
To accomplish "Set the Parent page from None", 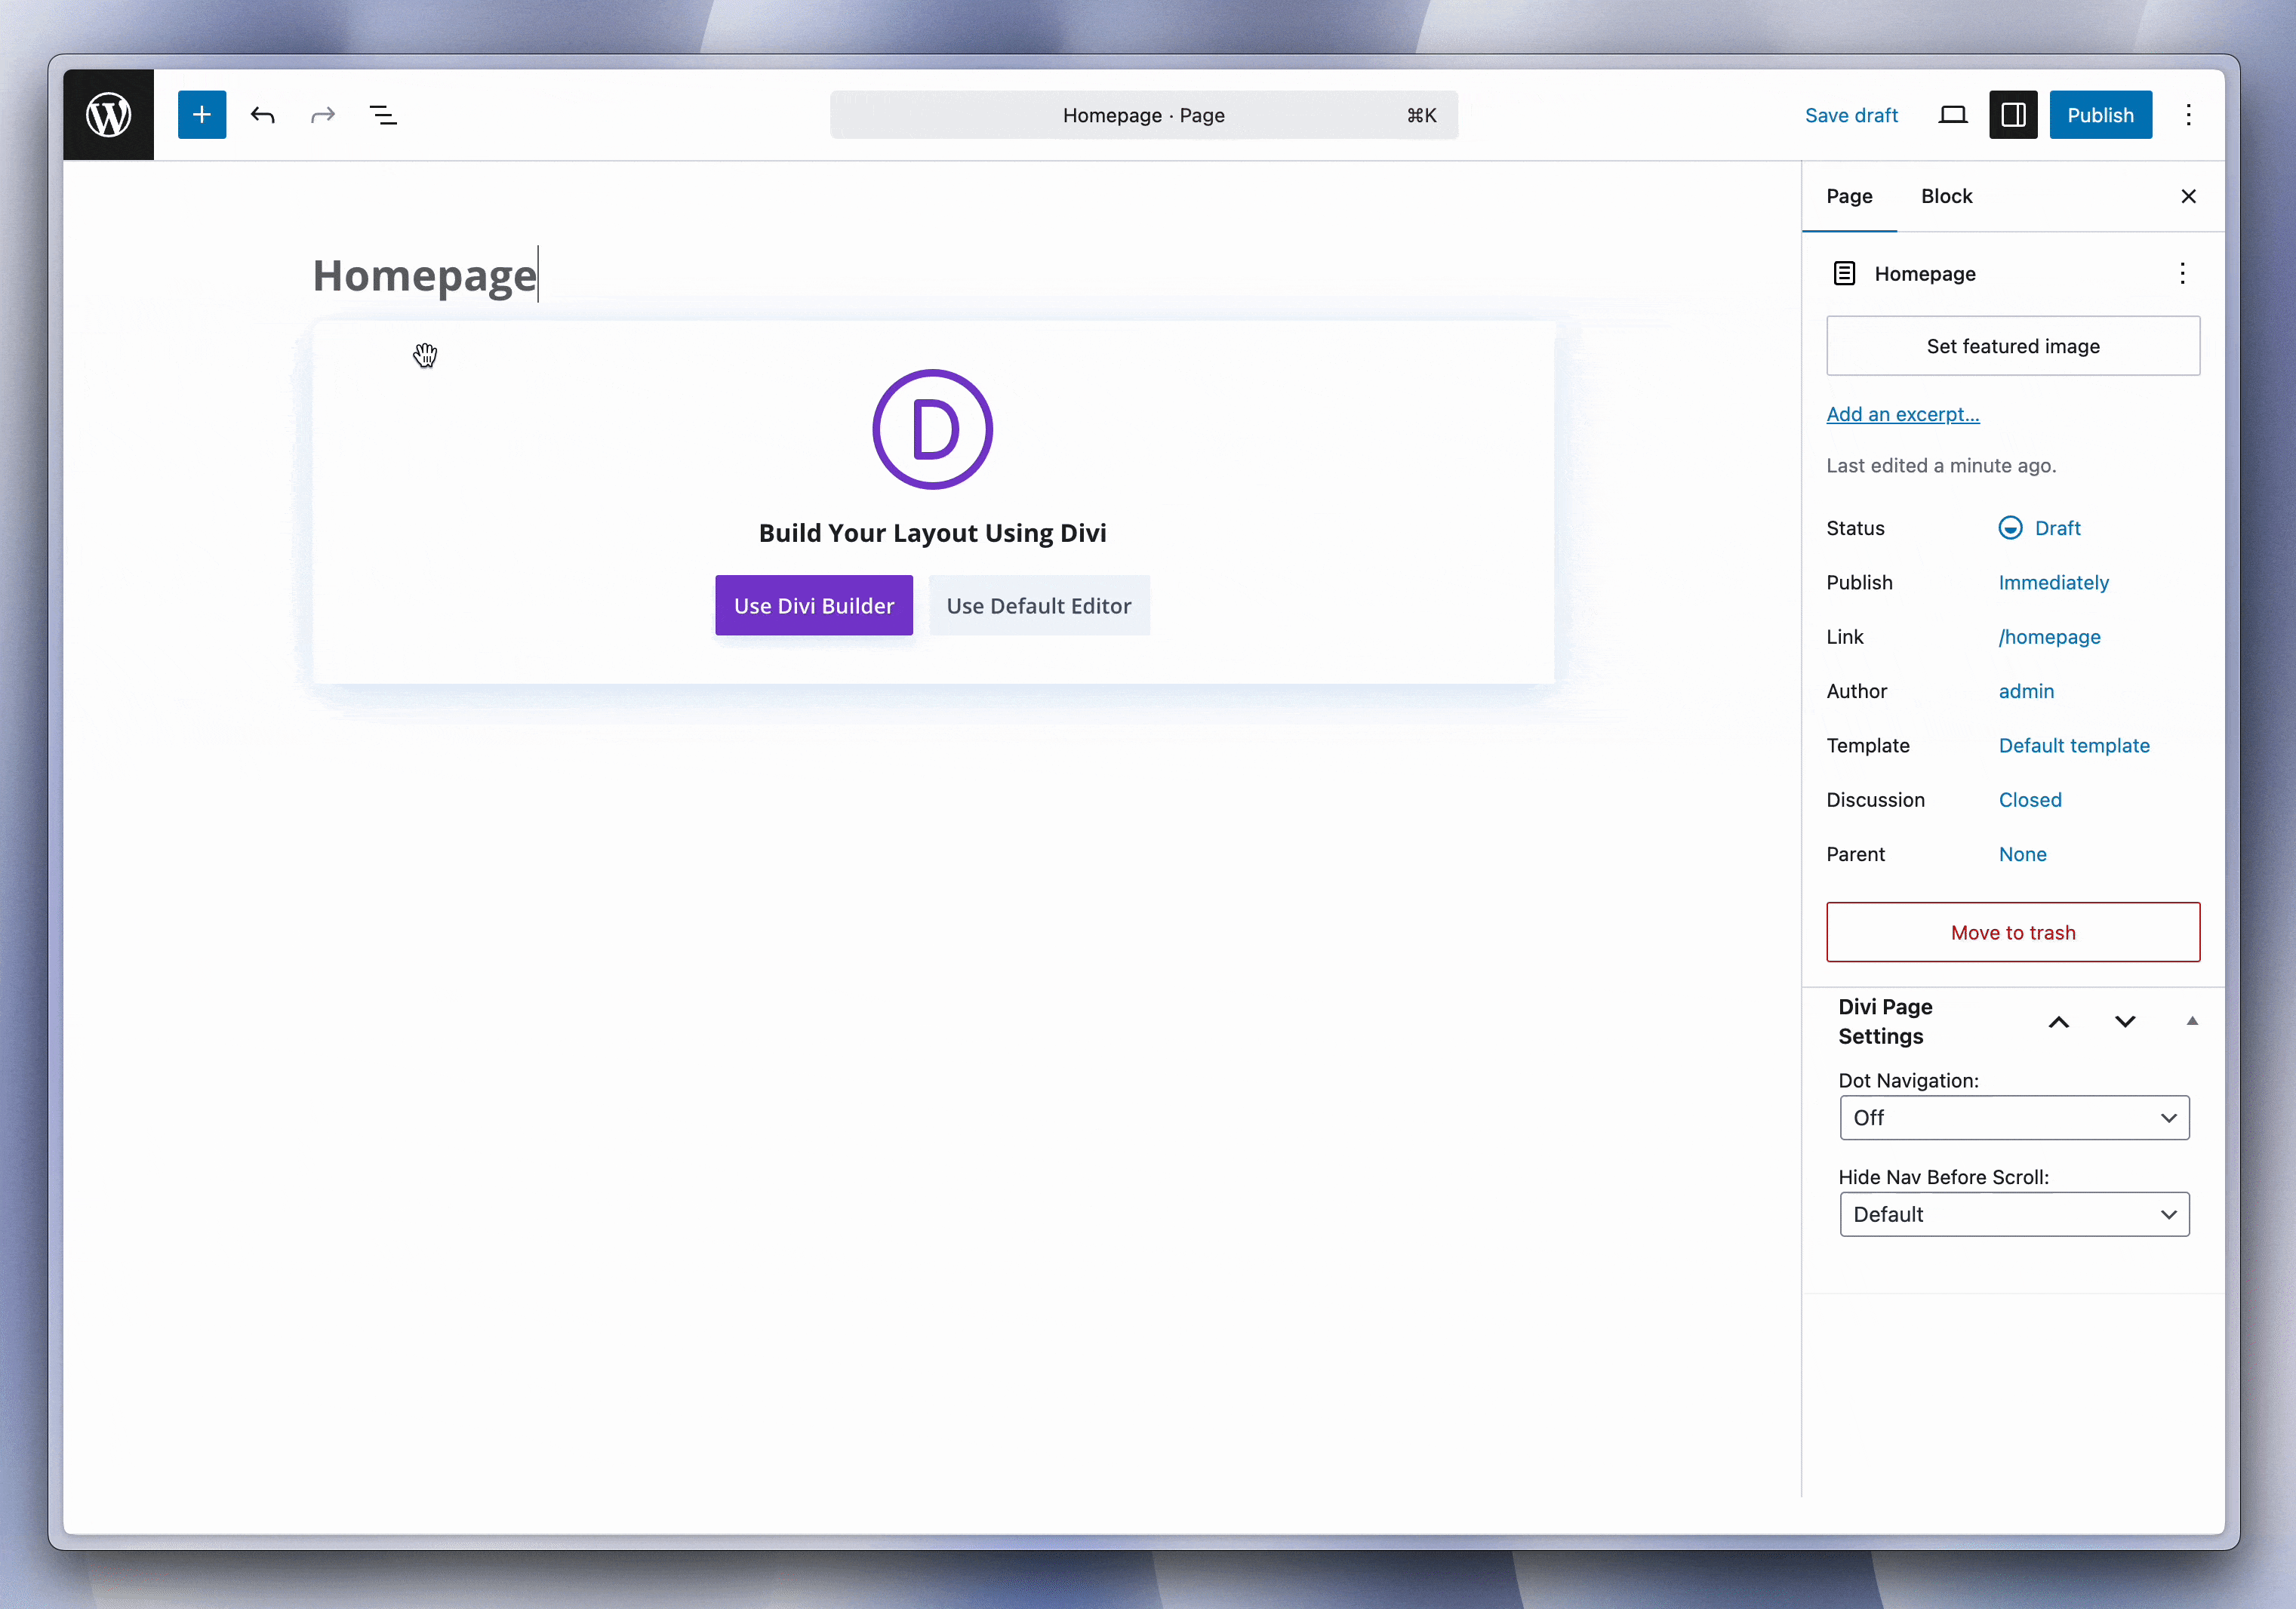I will (x=2022, y=854).
